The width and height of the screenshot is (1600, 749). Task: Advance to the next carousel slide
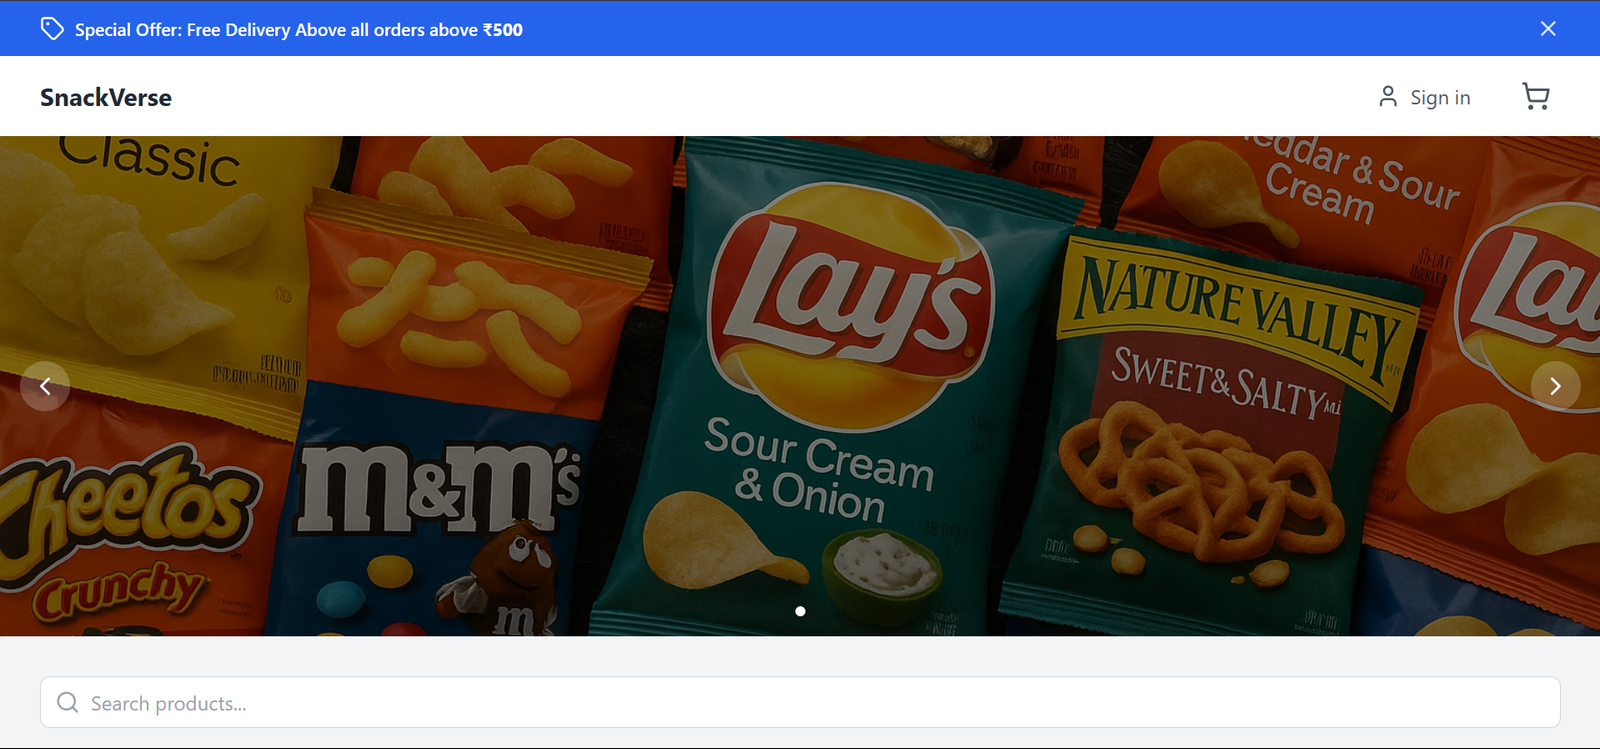(1555, 386)
